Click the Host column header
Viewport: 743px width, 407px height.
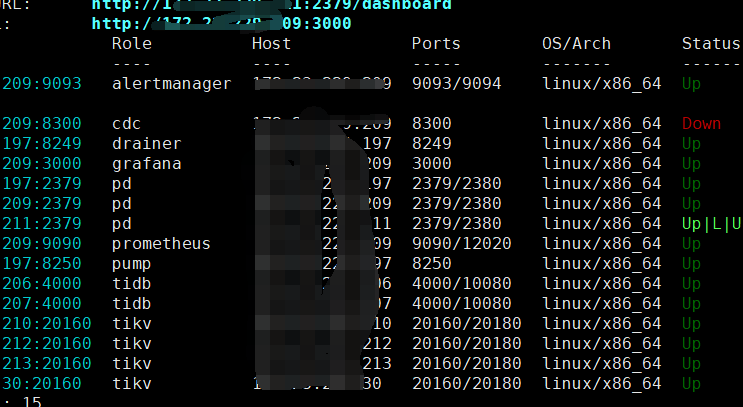[271, 44]
